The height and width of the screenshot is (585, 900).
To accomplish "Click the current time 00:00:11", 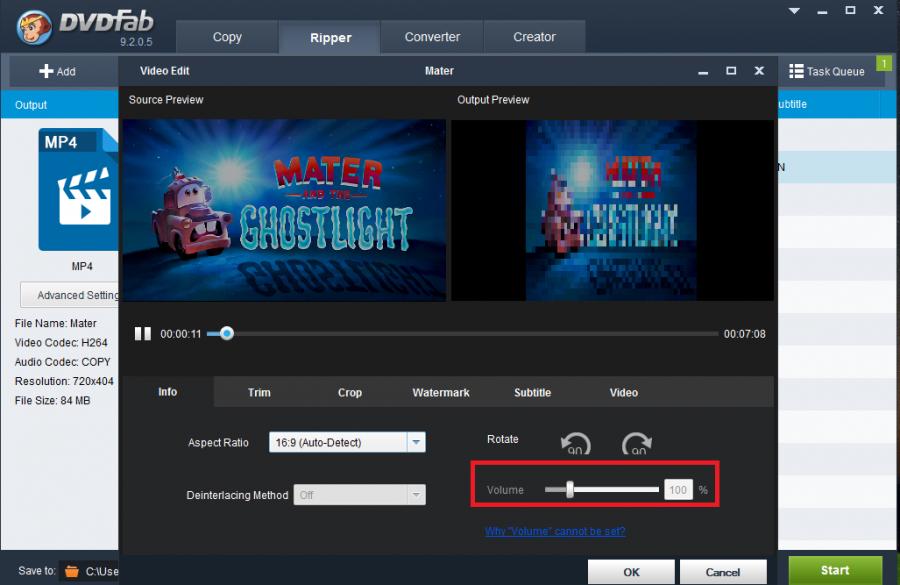I will point(180,334).
